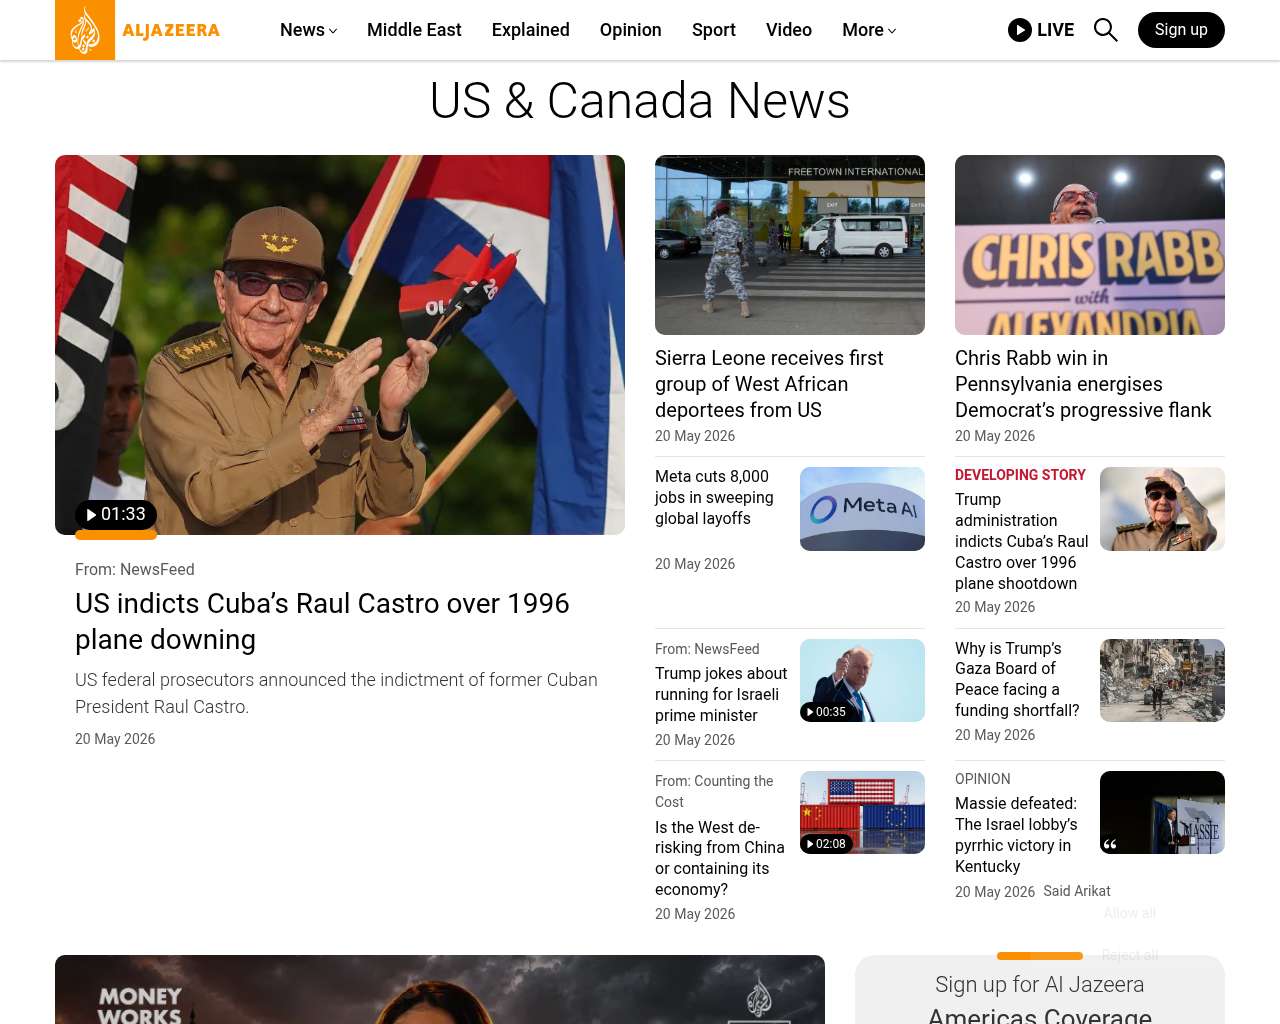
Task: Open the Middle East menu item
Action: (414, 30)
